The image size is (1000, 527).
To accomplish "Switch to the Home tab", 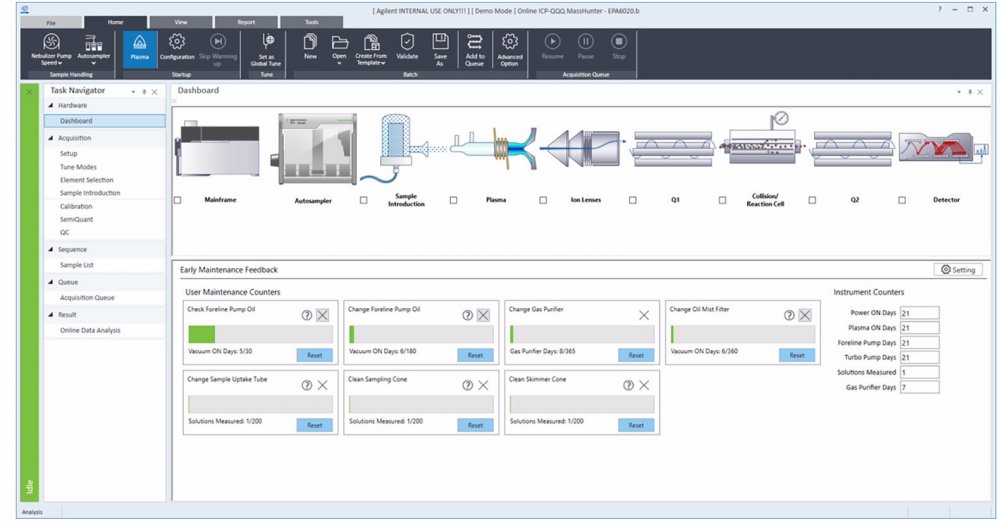I will [x=115, y=22].
